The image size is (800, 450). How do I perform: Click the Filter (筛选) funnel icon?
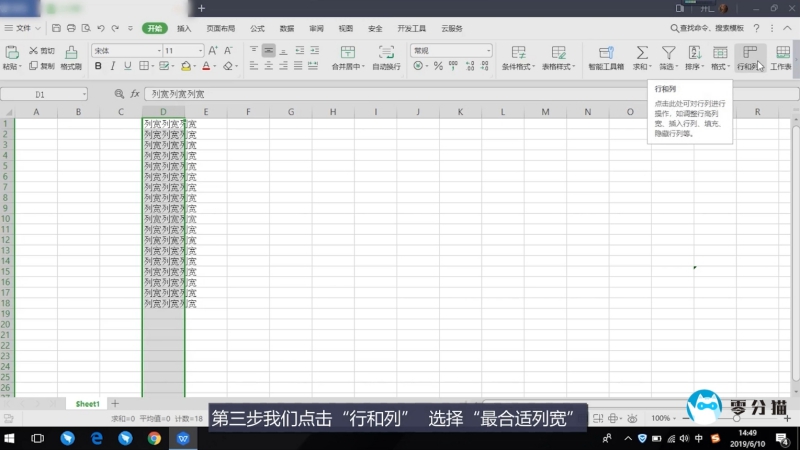pos(668,51)
